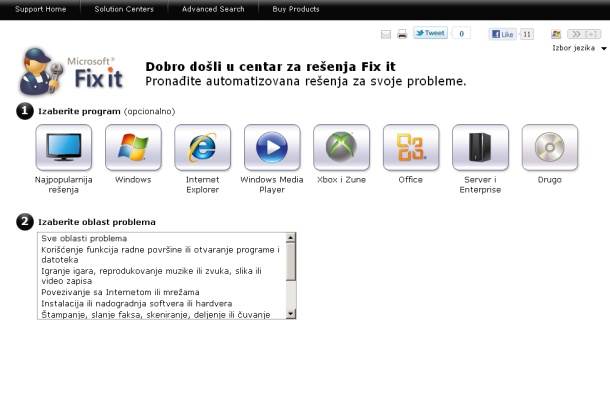Pick the Server i Enterprise icon
Screen dimensions: 610x395
(480, 147)
